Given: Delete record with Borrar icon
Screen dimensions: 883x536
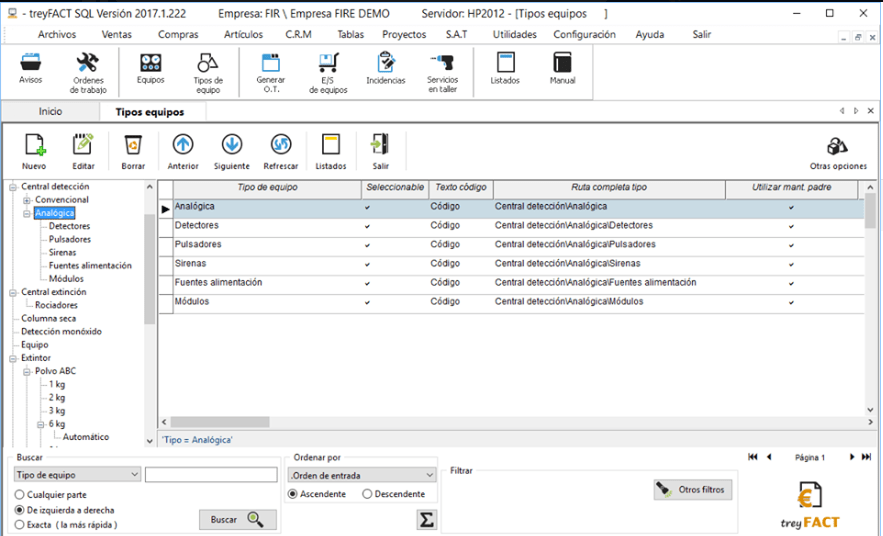Looking at the screenshot, I should [133, 145].
